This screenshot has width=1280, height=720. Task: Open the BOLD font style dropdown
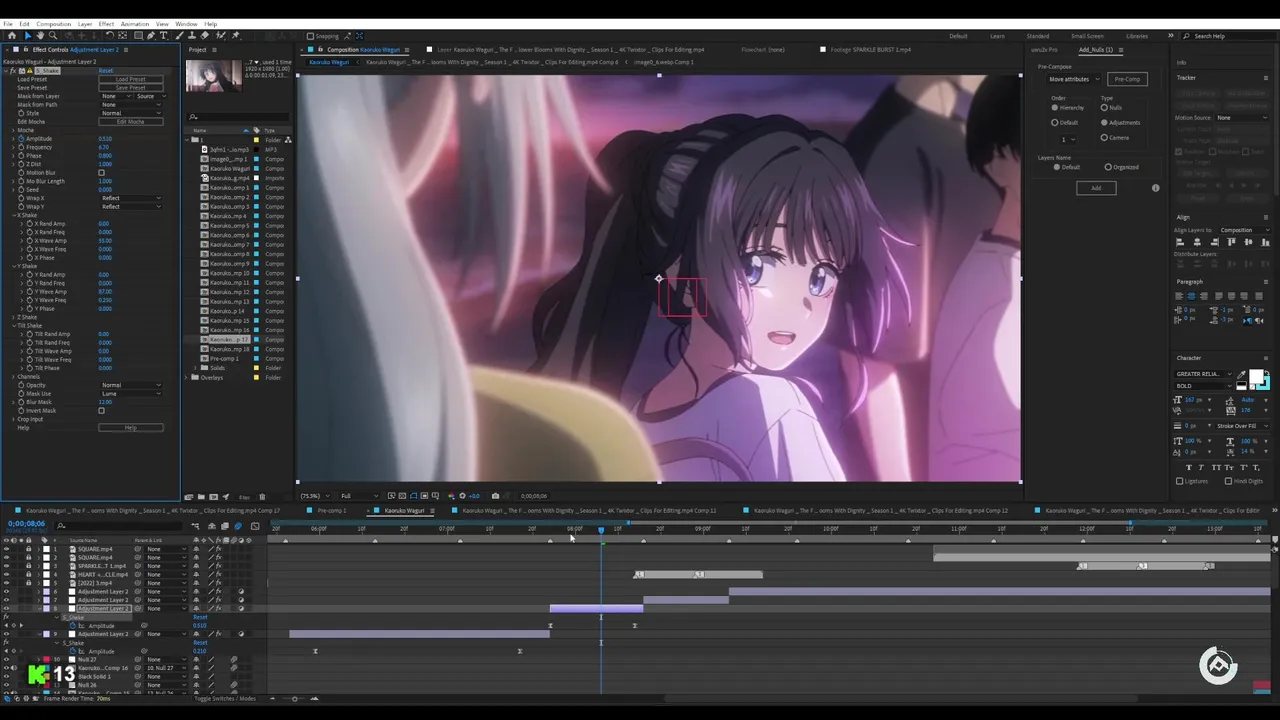[1204, 386]
